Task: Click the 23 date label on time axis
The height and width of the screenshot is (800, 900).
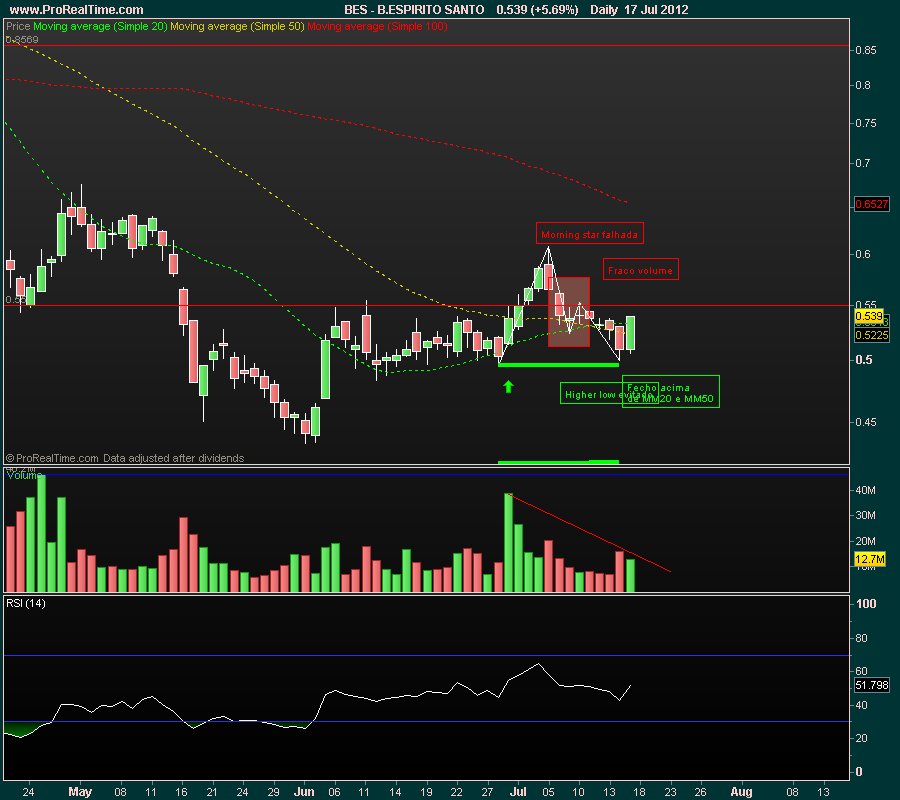Action: (x=670, y=792)
